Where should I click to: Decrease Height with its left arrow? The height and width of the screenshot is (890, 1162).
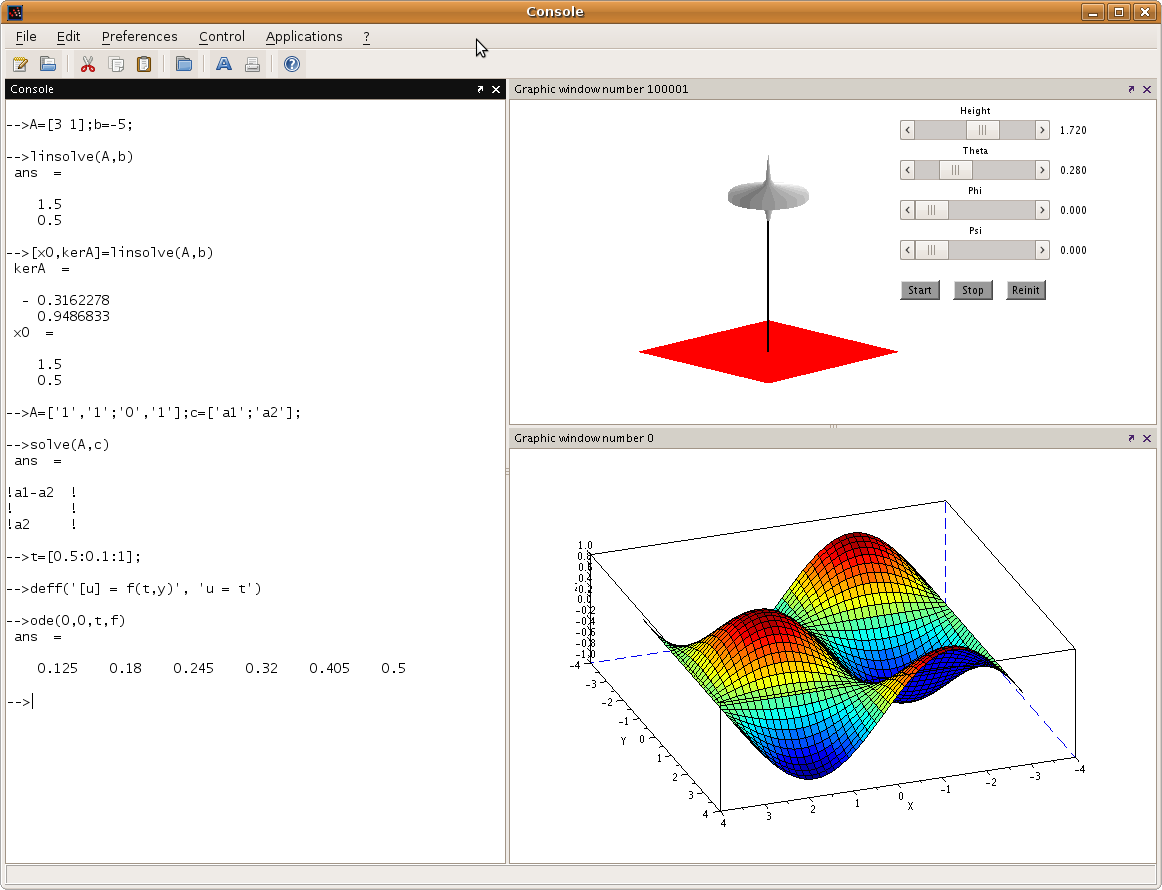point(907,130)
